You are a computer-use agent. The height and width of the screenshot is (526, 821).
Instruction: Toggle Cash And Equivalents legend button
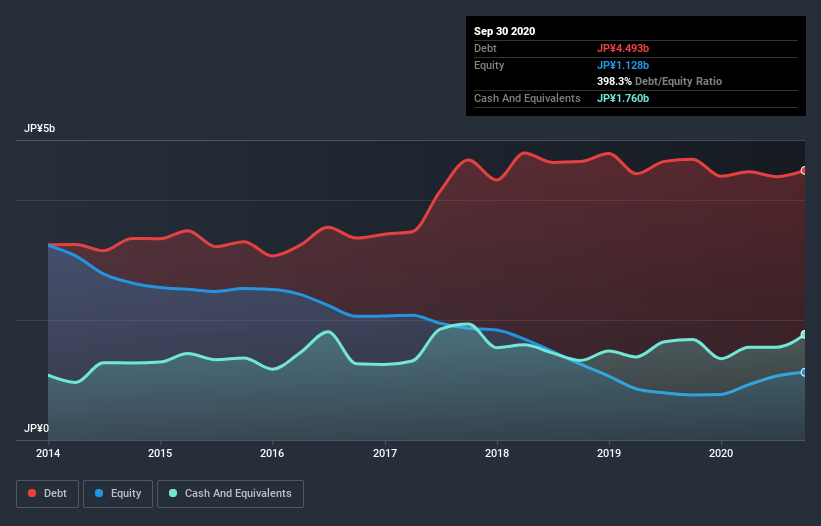click(x=230, y=494)
